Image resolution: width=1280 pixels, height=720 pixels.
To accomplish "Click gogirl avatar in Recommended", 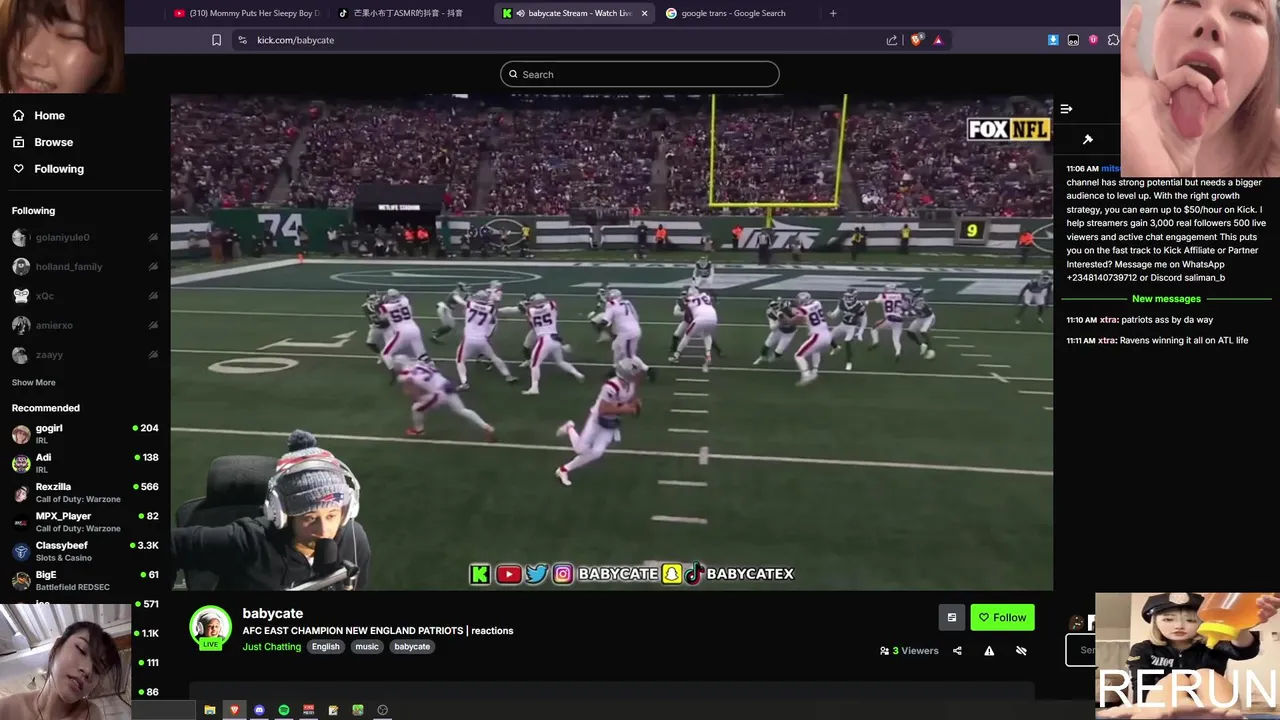I will point(20,434).
